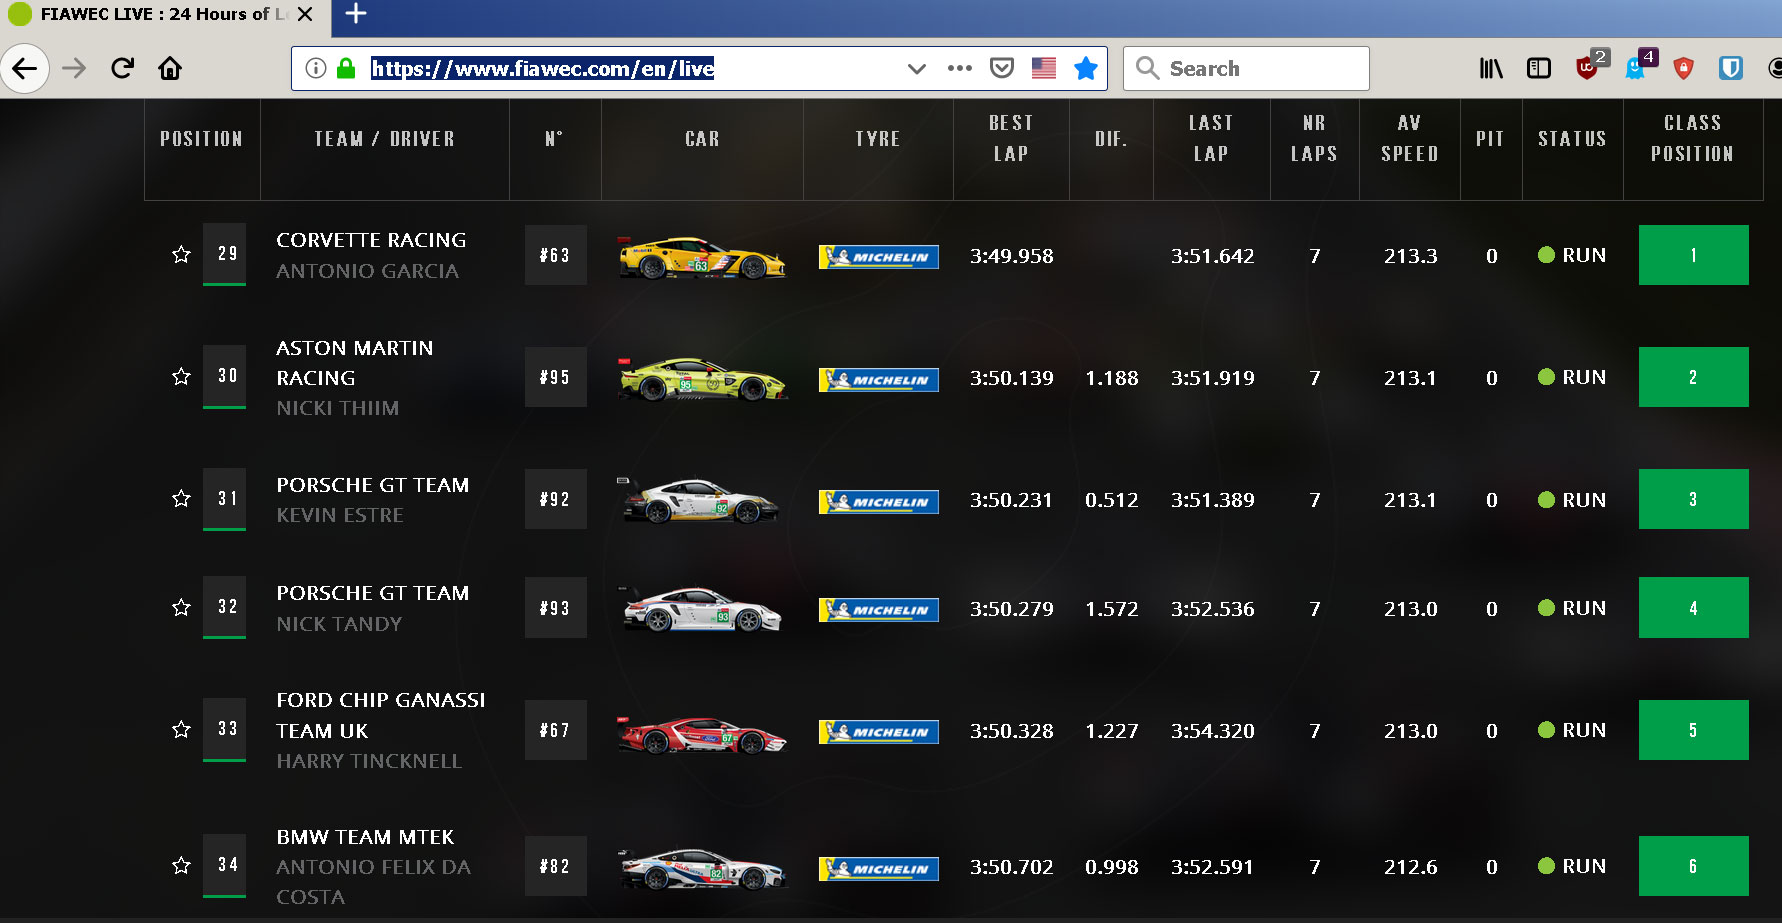Click the browser back arrow button

pyautogui.click(x=25, y=69)
